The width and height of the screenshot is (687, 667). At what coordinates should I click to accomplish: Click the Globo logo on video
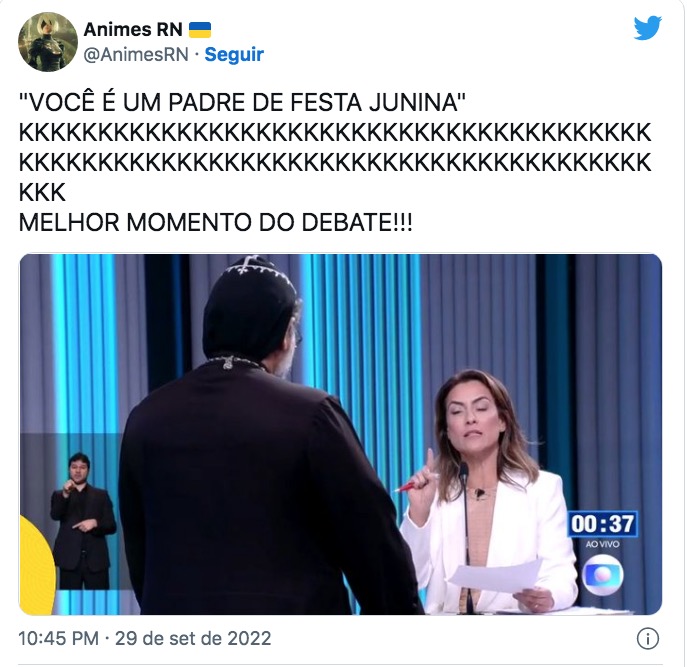click(x=603, y=575)
